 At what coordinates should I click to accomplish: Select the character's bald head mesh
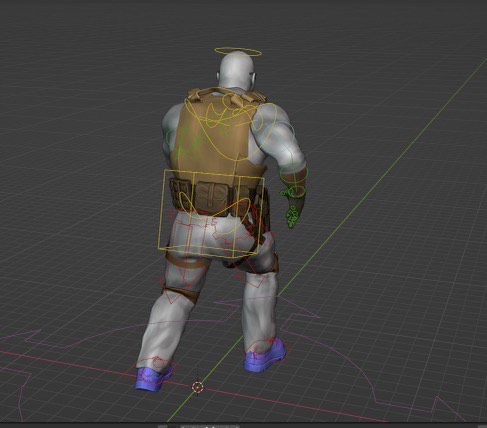tap(237, 71)
